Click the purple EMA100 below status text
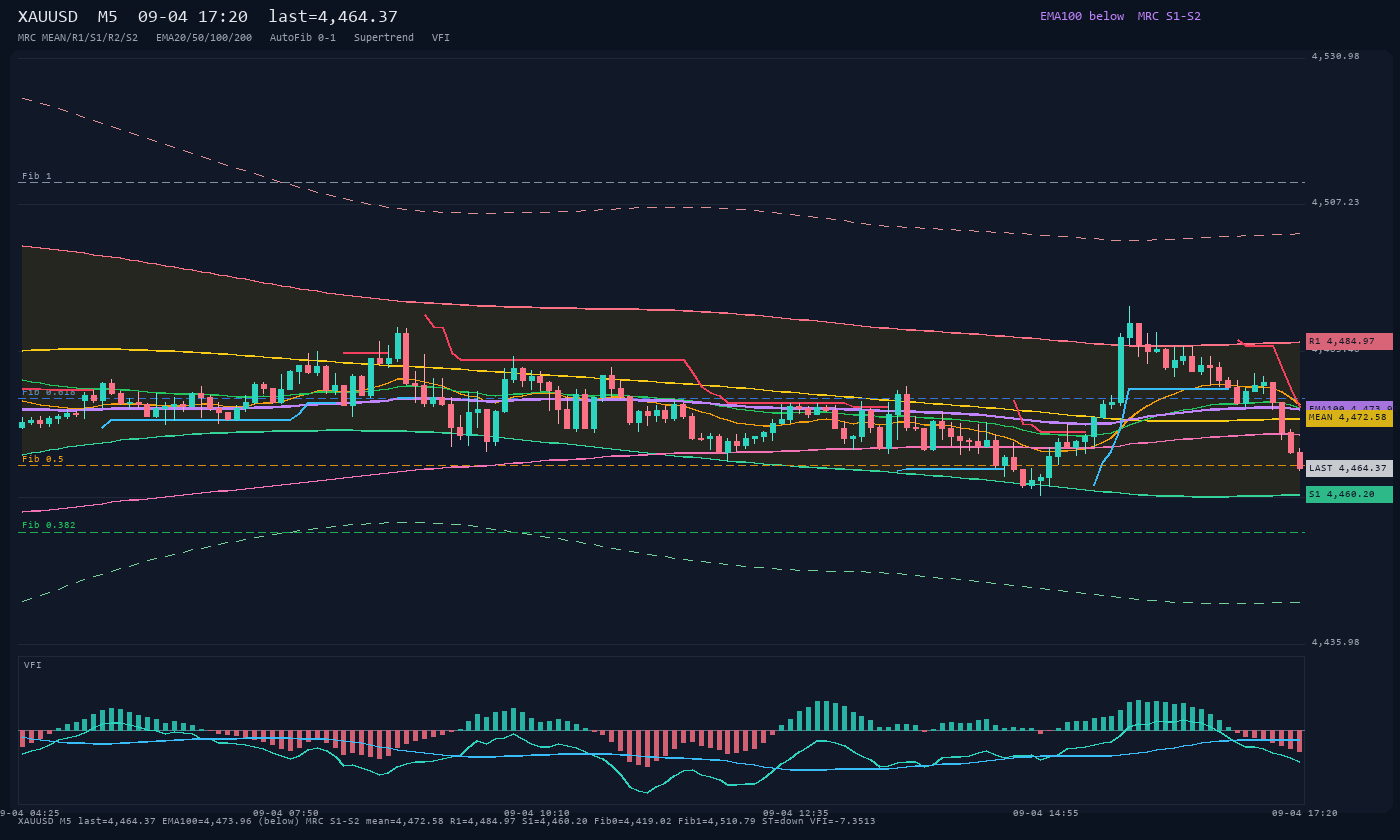 [1082, 16]
